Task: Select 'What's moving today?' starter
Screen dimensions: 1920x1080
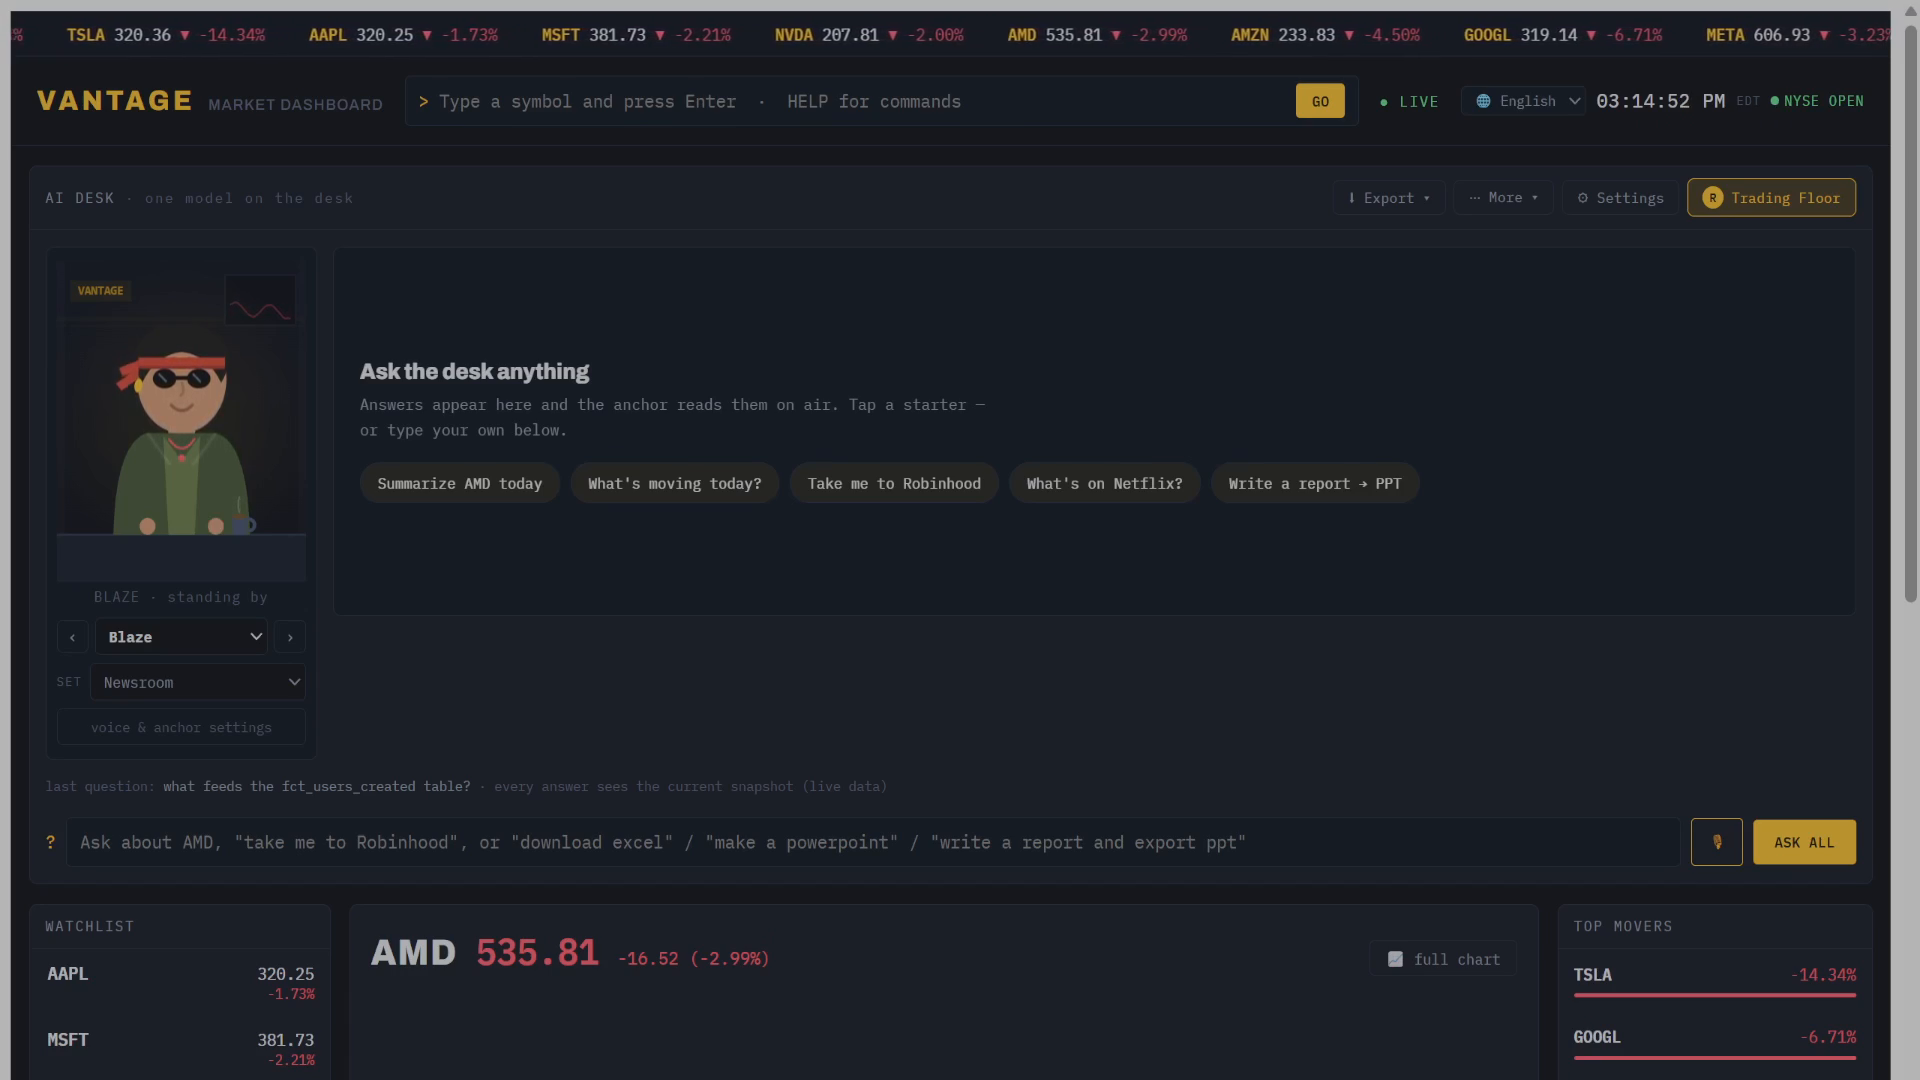Action: 674,483
